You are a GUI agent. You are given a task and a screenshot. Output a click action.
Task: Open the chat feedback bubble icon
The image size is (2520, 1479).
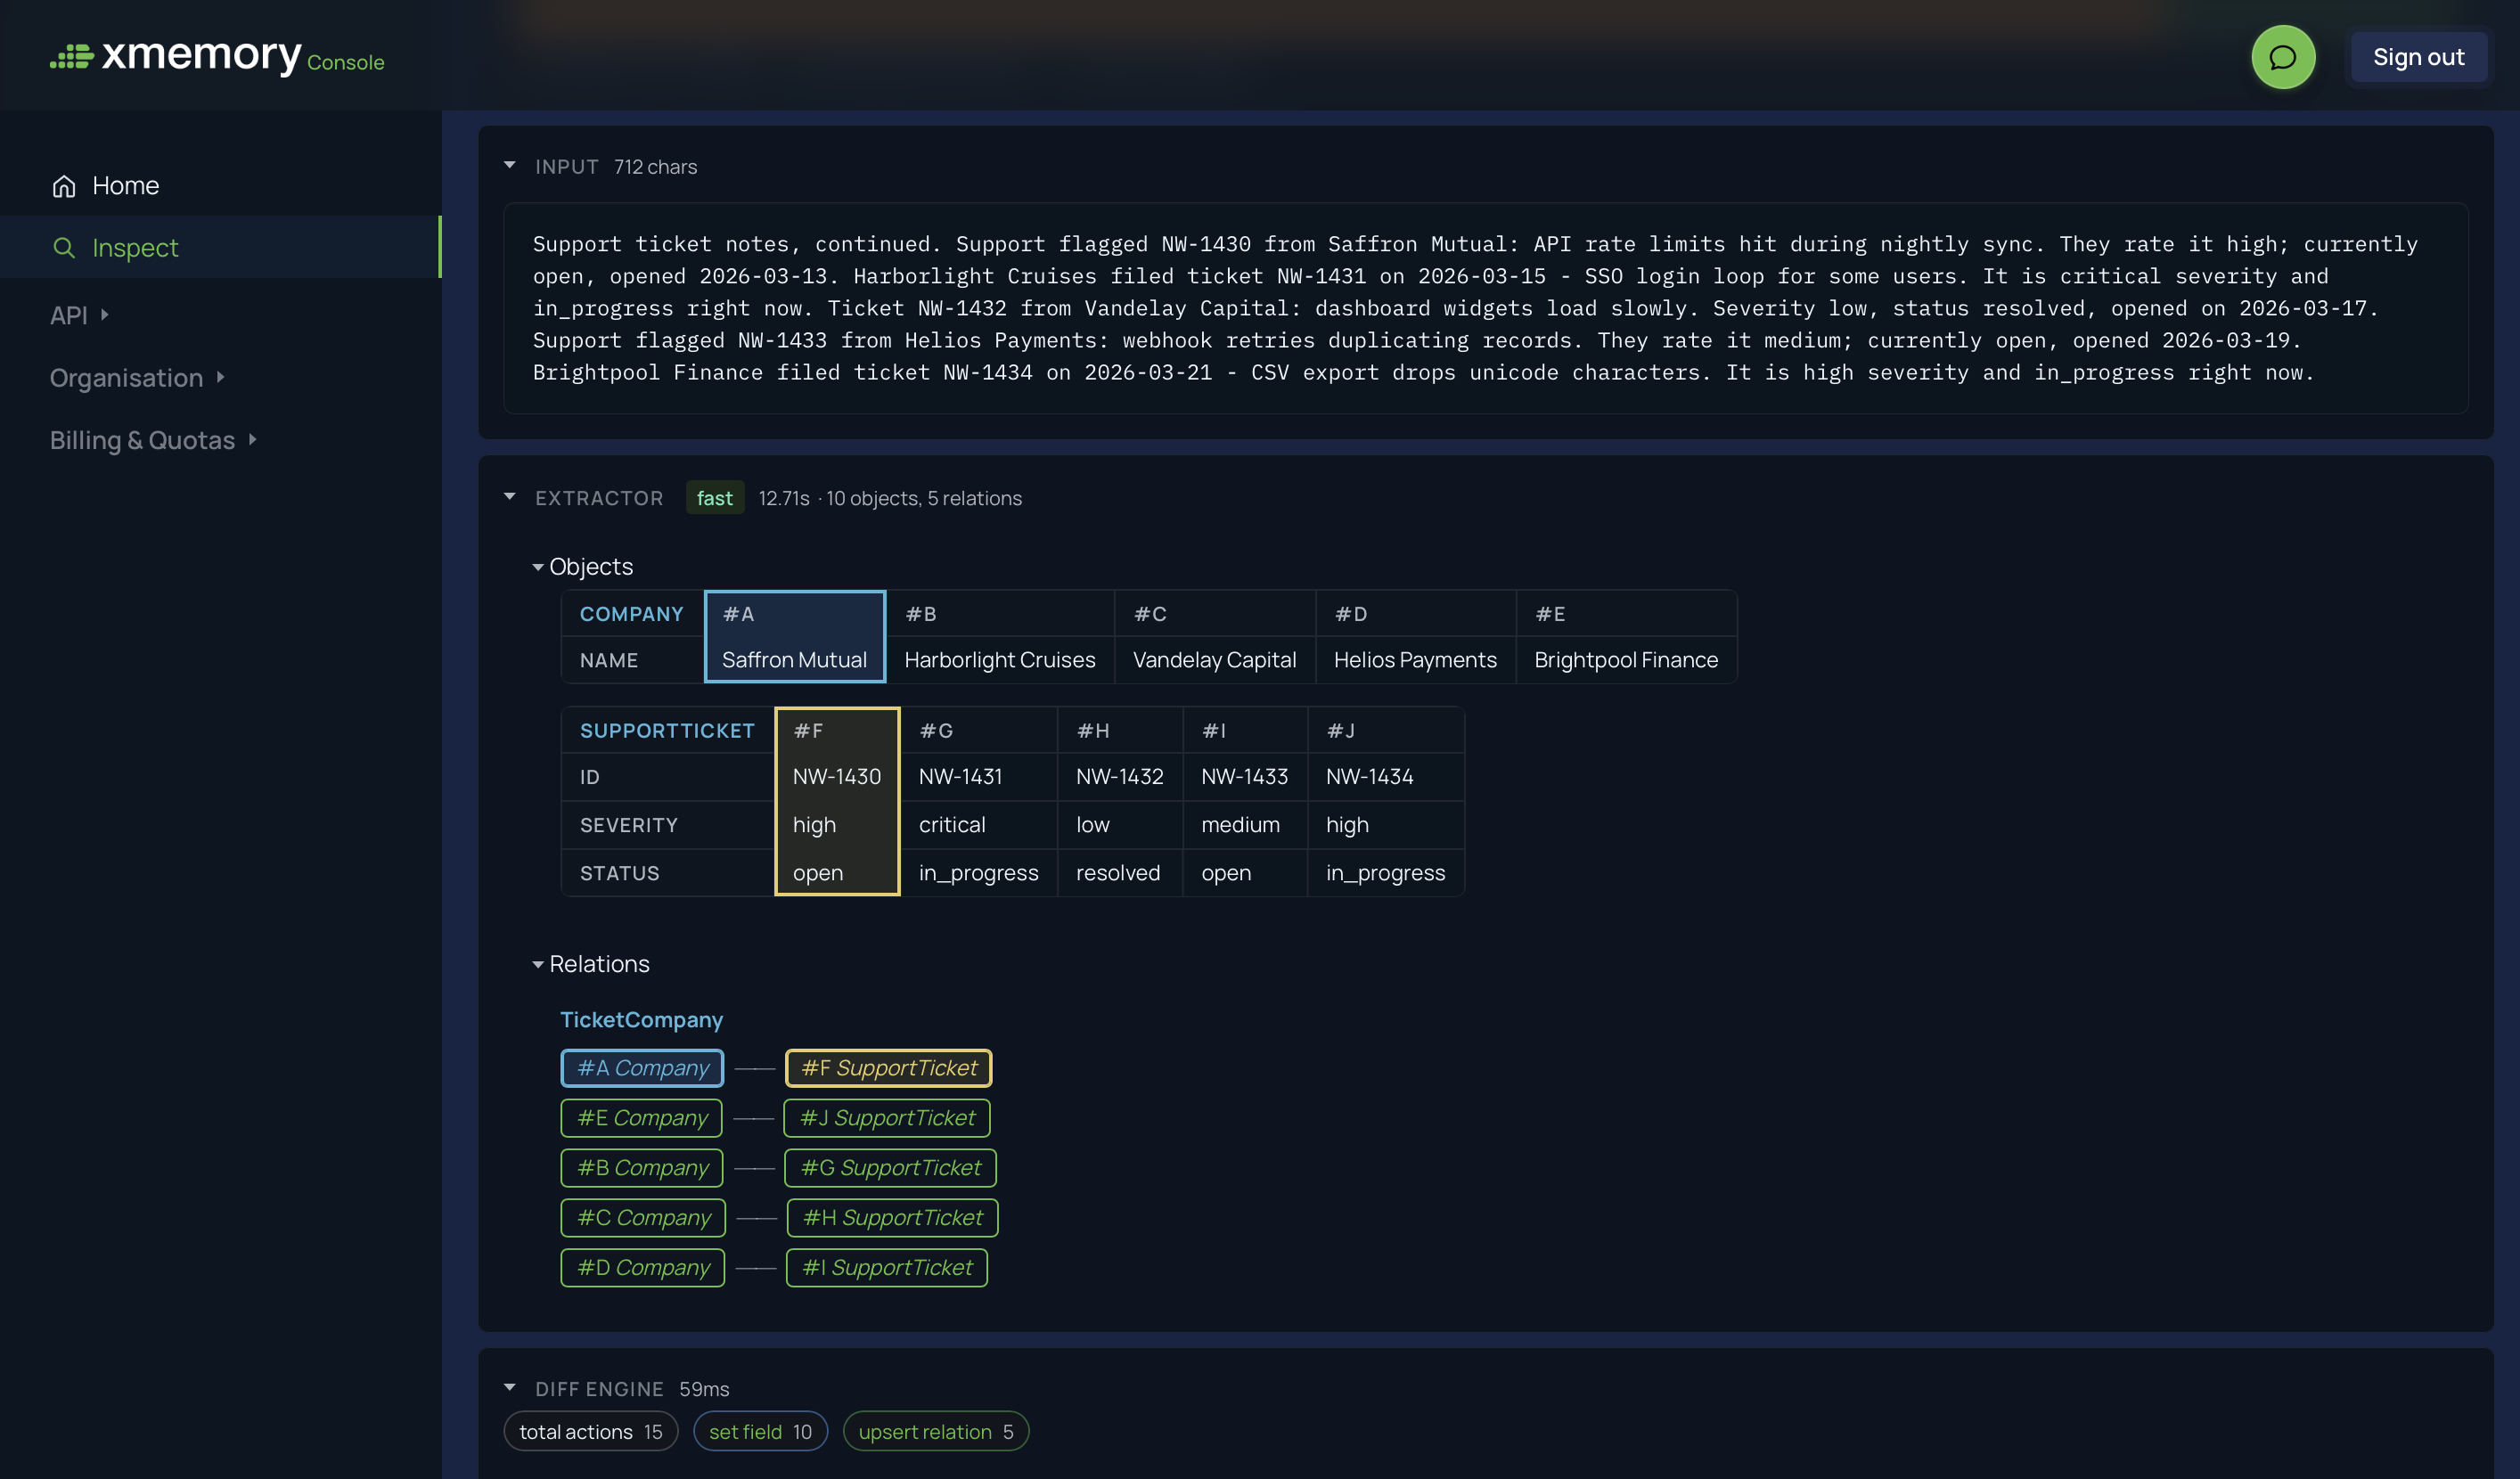point(2282,57)
